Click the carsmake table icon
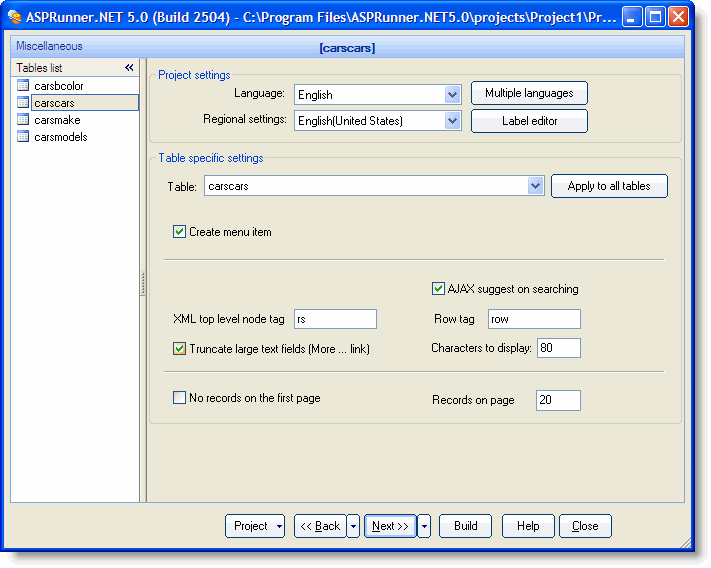Screen dimensions: 711x568 [x=23, y=120]
